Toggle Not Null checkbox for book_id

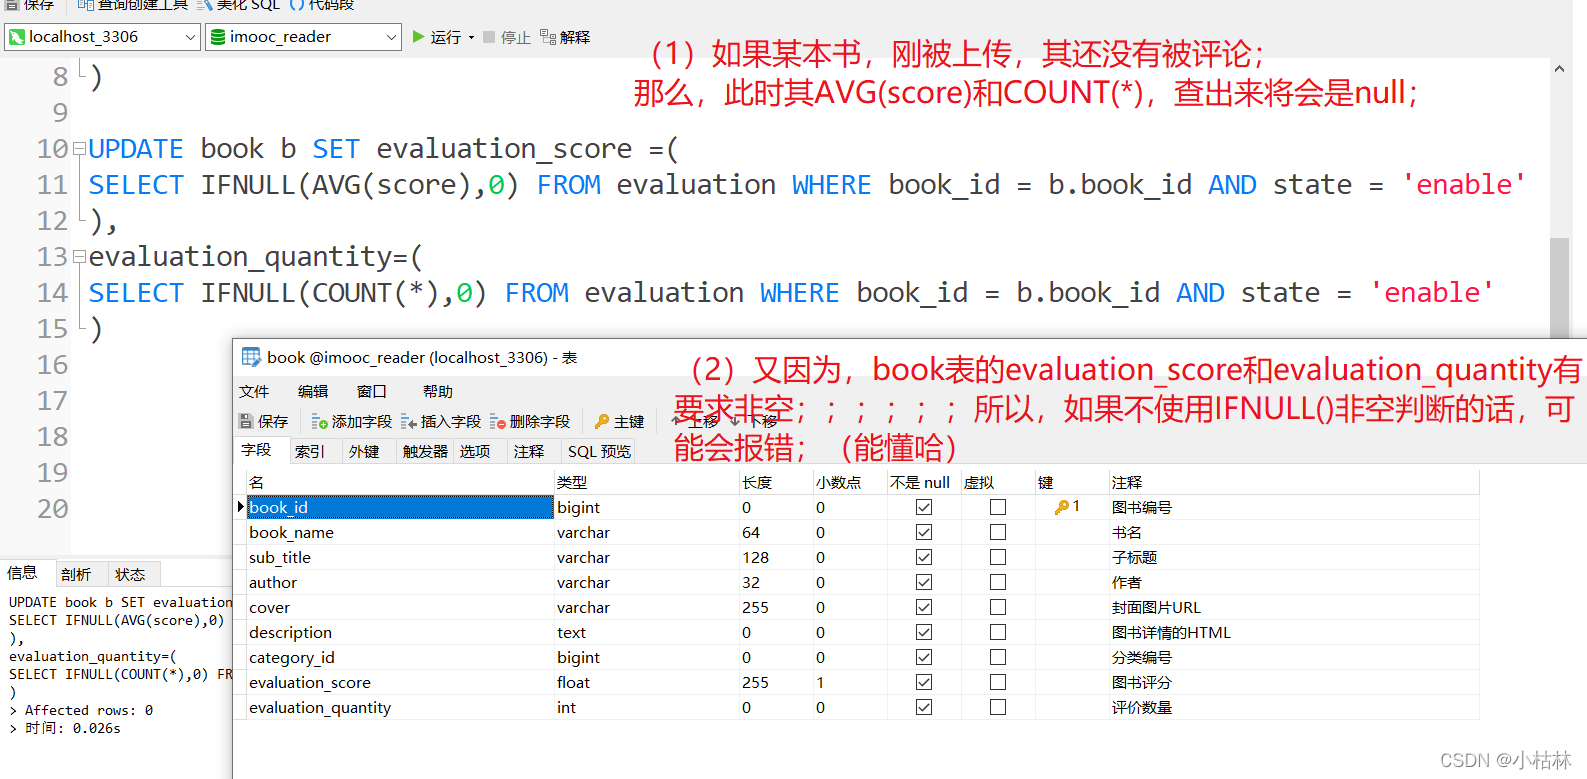(x=924, y=507)
